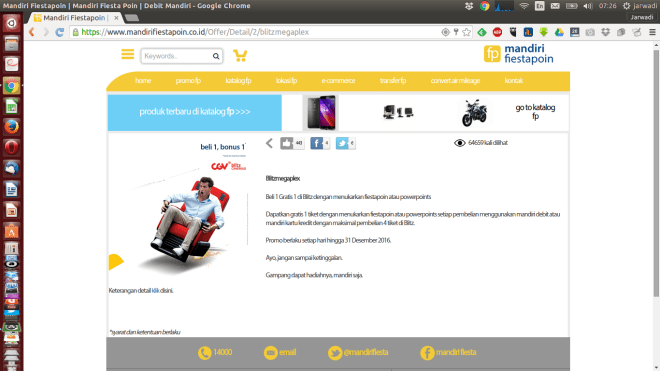Screen dimensions: 660x371
Task: Click the Facebook icon in footer
Action: pos(427,352)
